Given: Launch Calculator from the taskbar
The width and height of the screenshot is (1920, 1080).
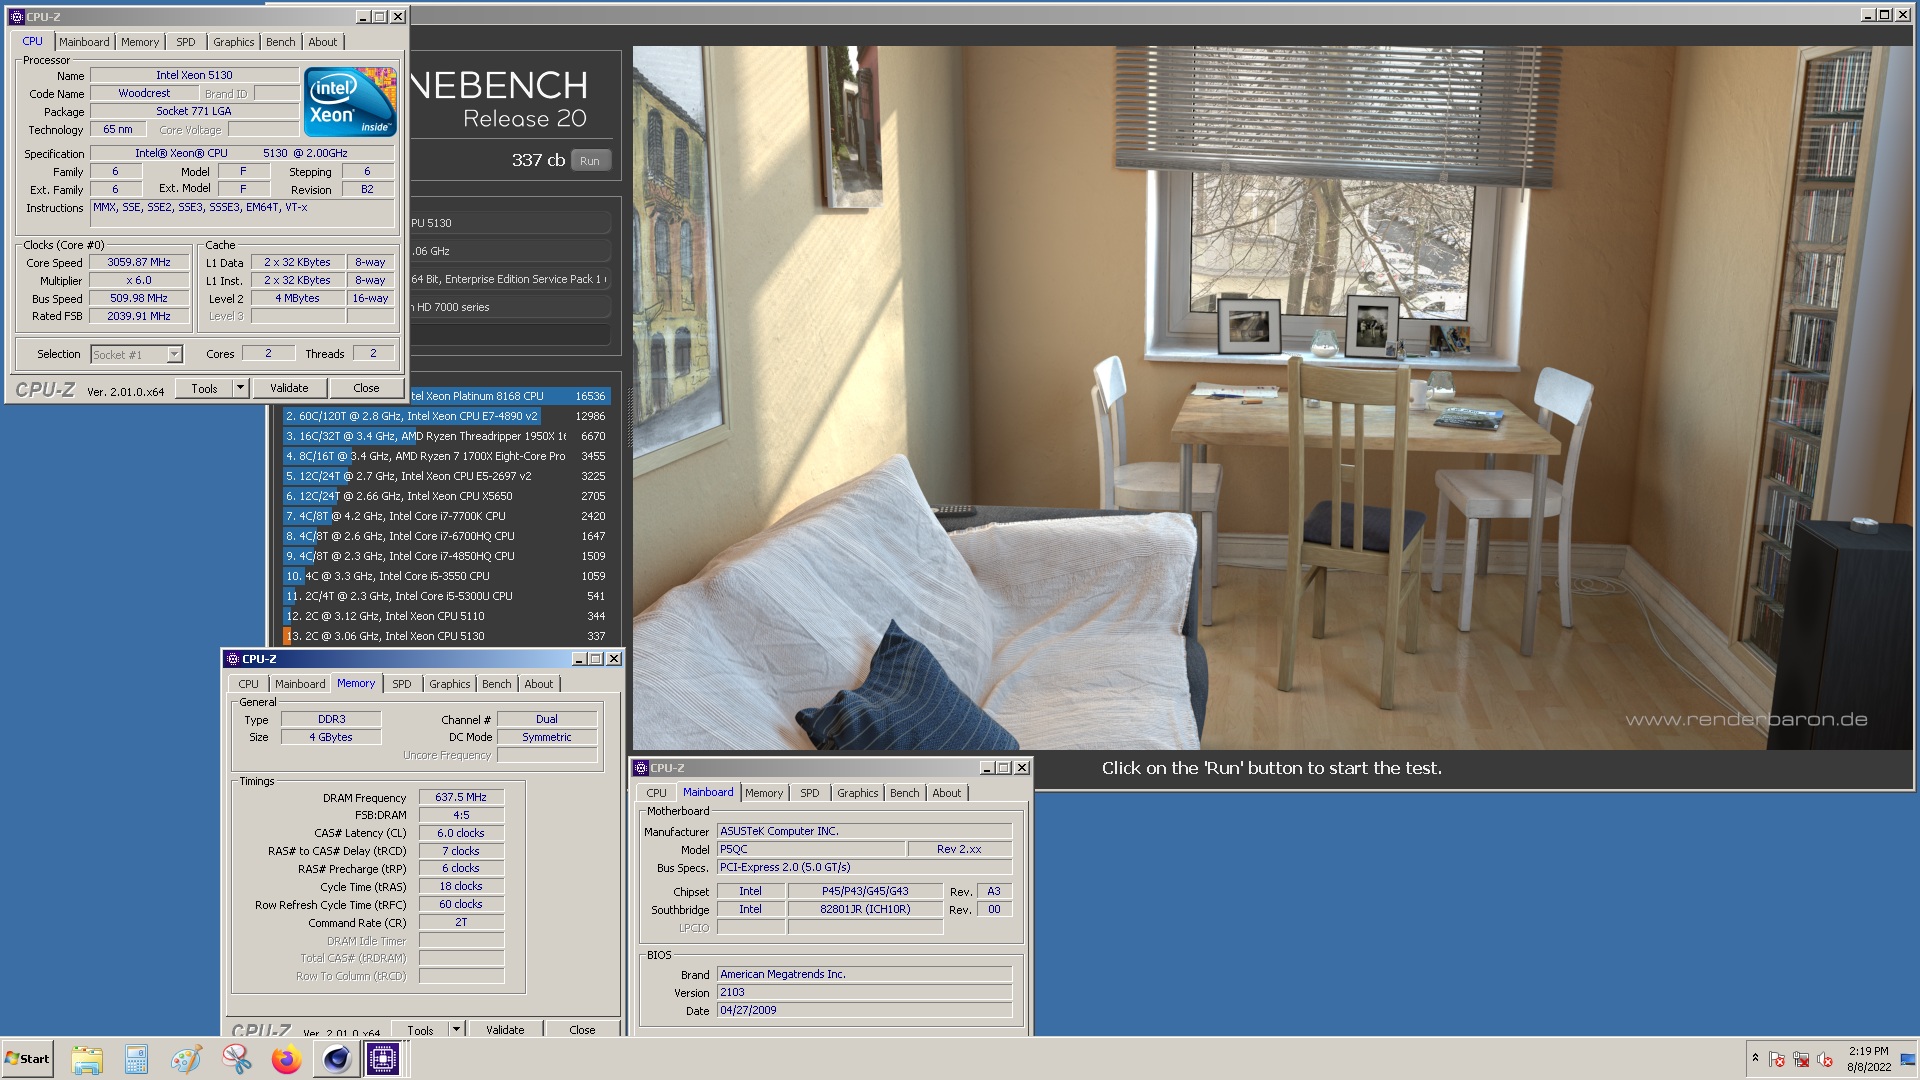Looking at the screenshot, I should pyautogui.click(x=136, y=1059).
